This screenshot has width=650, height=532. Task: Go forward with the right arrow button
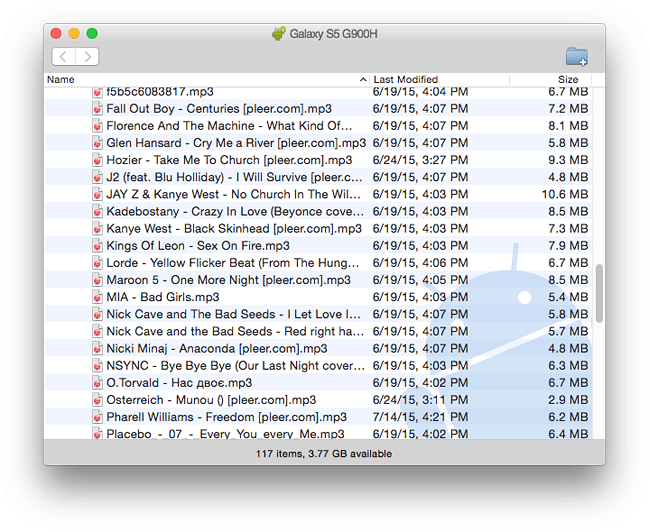pyautogui.click(x=87, y=56)
